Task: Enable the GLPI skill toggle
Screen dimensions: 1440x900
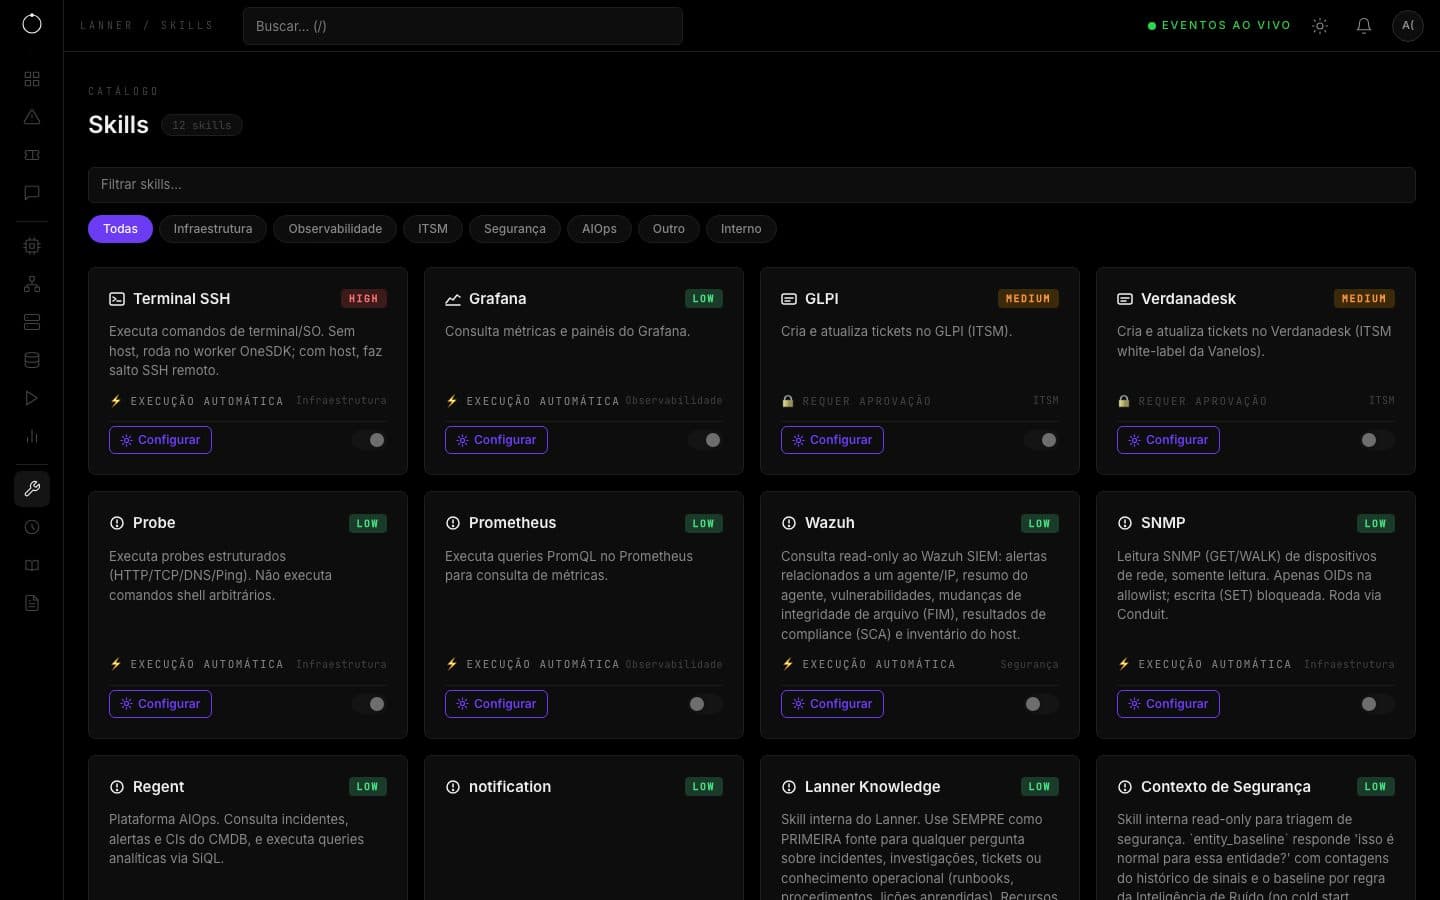Action: [x=1041, y=440]
